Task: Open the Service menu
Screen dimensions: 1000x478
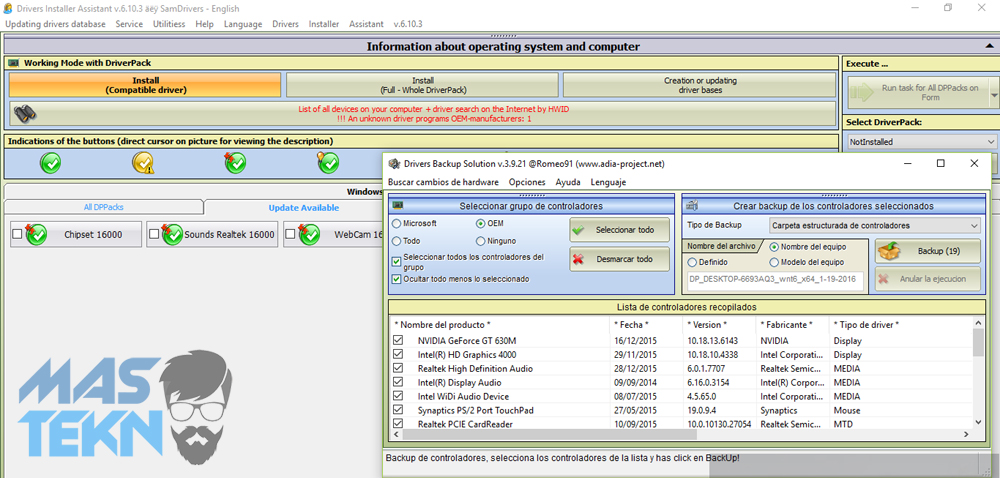Action: click(x=129, y=24)
